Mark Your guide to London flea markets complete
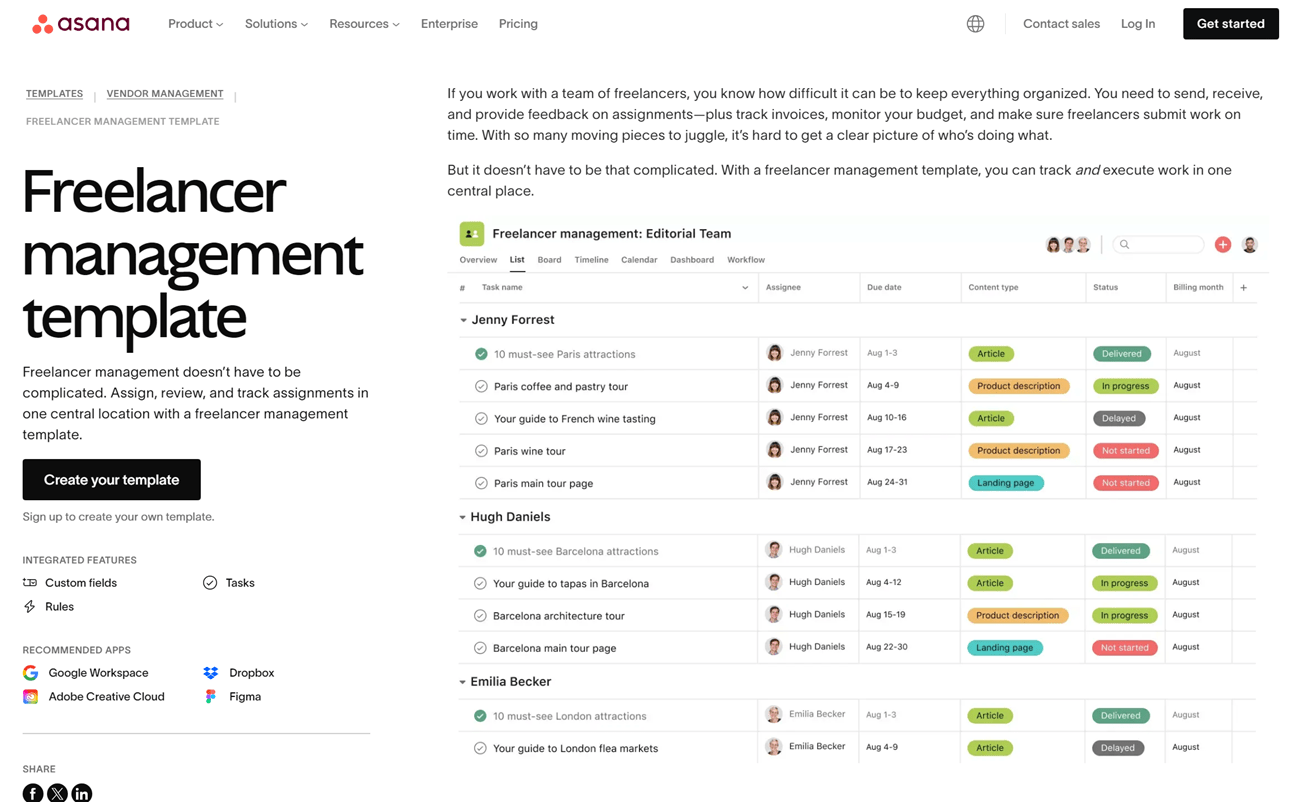The image size is (1300, 802). coord(480,748)
